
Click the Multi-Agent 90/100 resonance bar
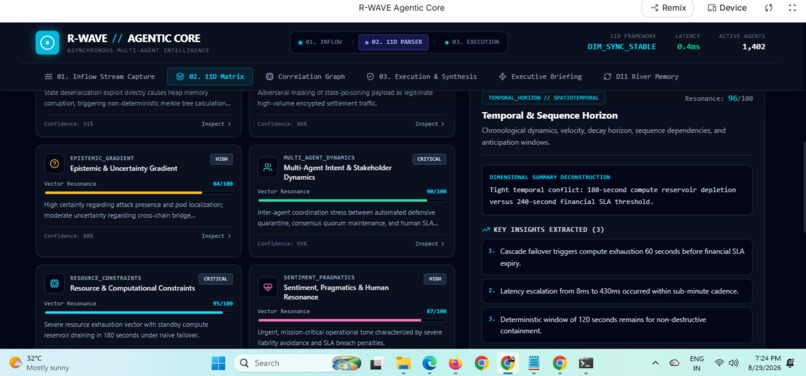352,201
